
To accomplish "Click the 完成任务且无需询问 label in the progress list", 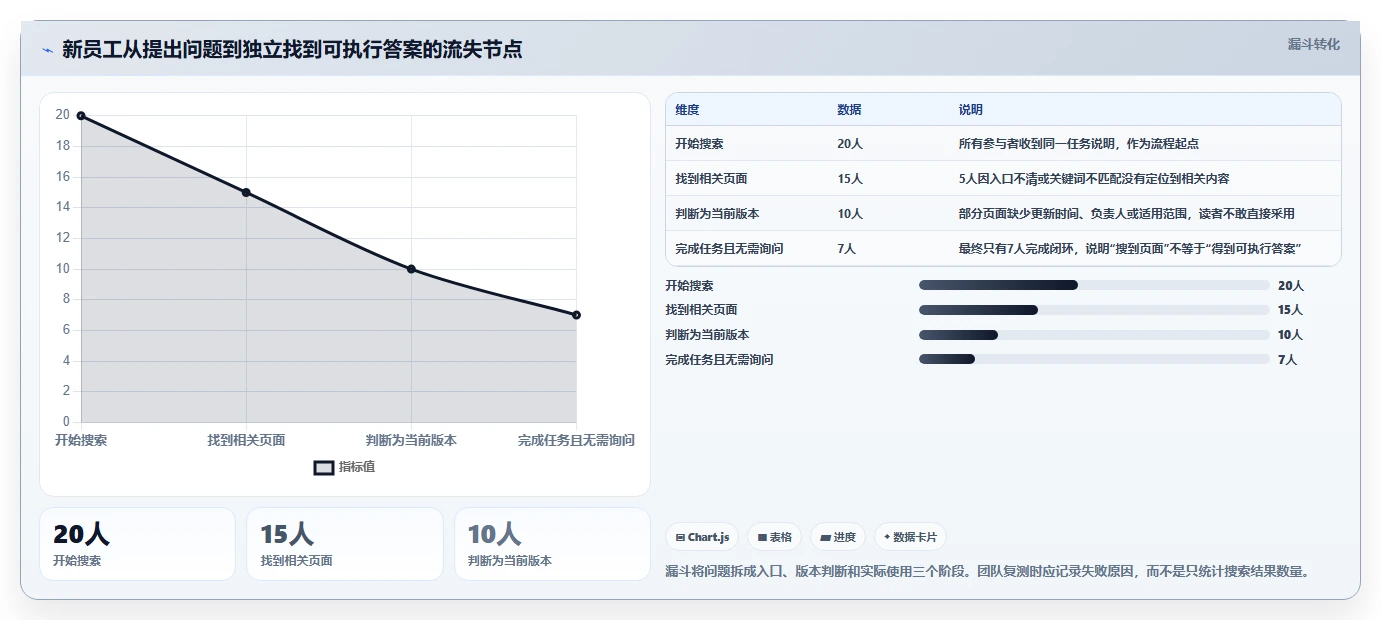I will coord(719,359).
